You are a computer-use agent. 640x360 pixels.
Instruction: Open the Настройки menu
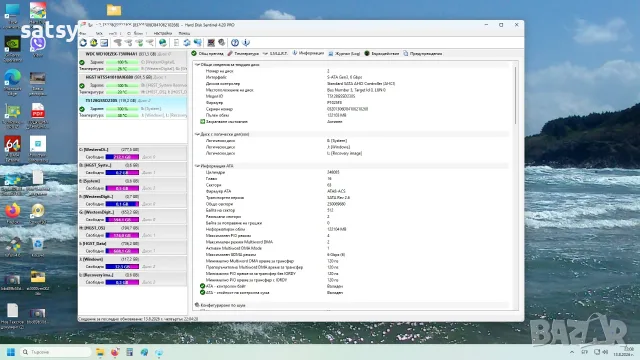pos(162,33)
